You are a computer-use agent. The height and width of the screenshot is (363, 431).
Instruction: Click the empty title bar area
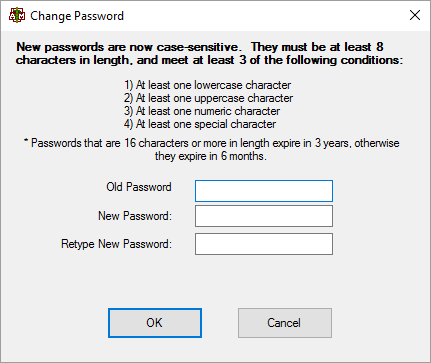[x=263, y=16]
